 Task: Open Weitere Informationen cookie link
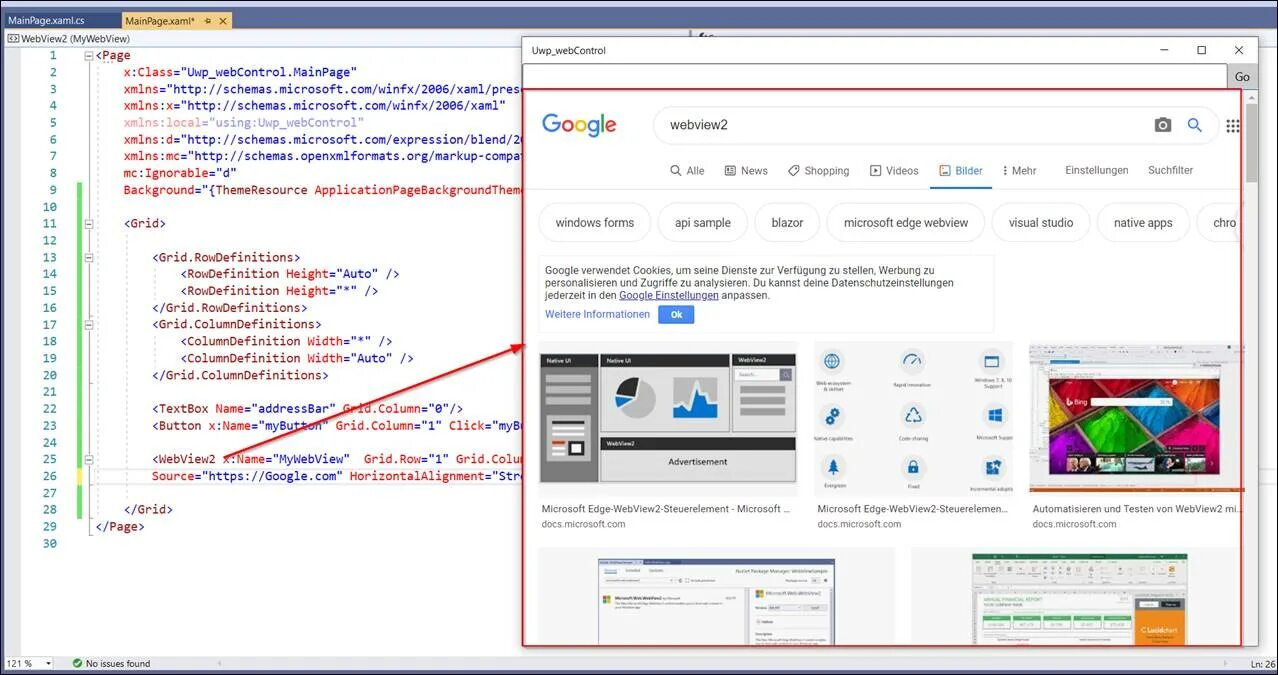(597, 314)
